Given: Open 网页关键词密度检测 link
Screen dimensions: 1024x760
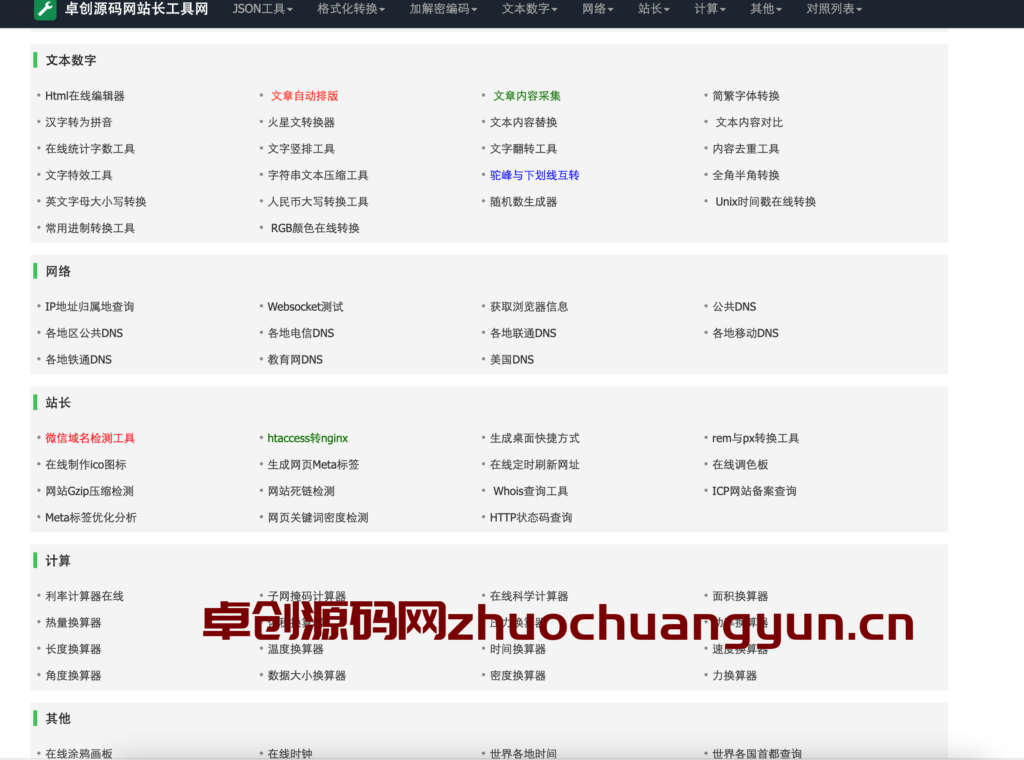Looking at the screenshot, I should [x=318, y=518].
